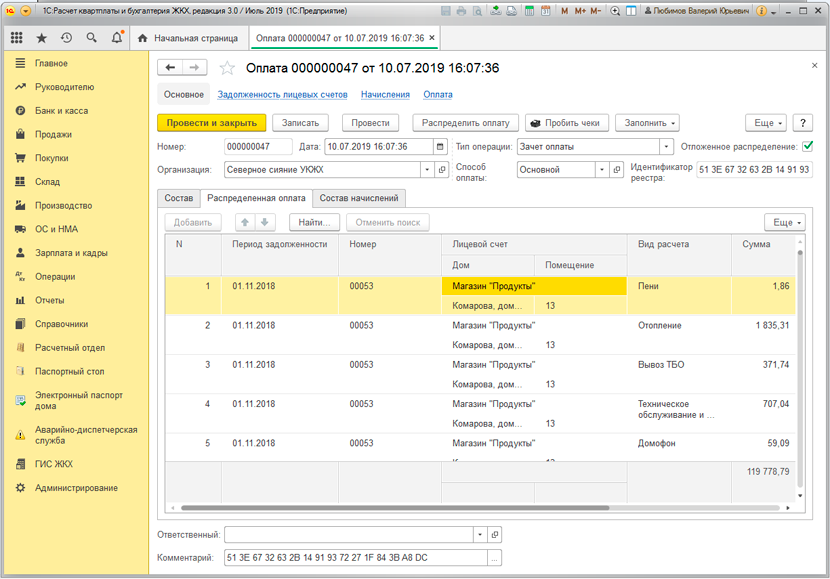830x579 pixels.
Task: Add document to favorites with star
Action: tap(227, 68)
